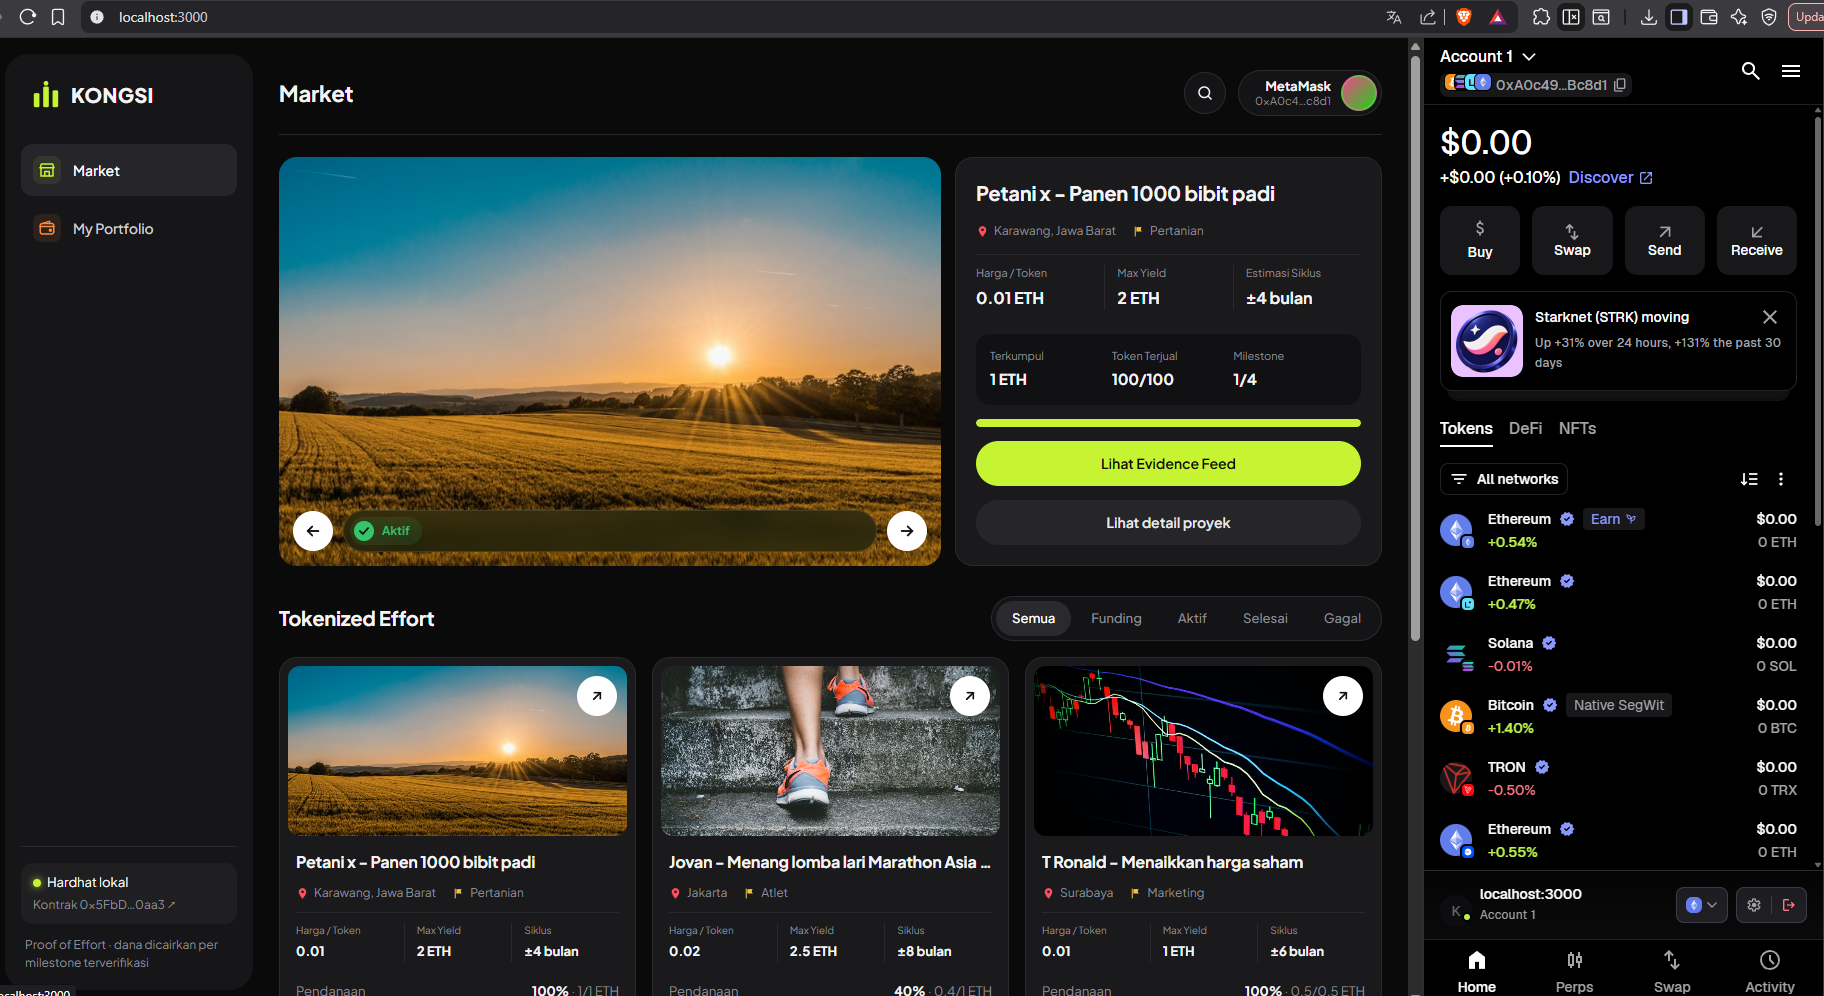Open T Ronald card arrow icon
The width and height of the screenshot is (1824, 996).
(x=1343, y=696)
